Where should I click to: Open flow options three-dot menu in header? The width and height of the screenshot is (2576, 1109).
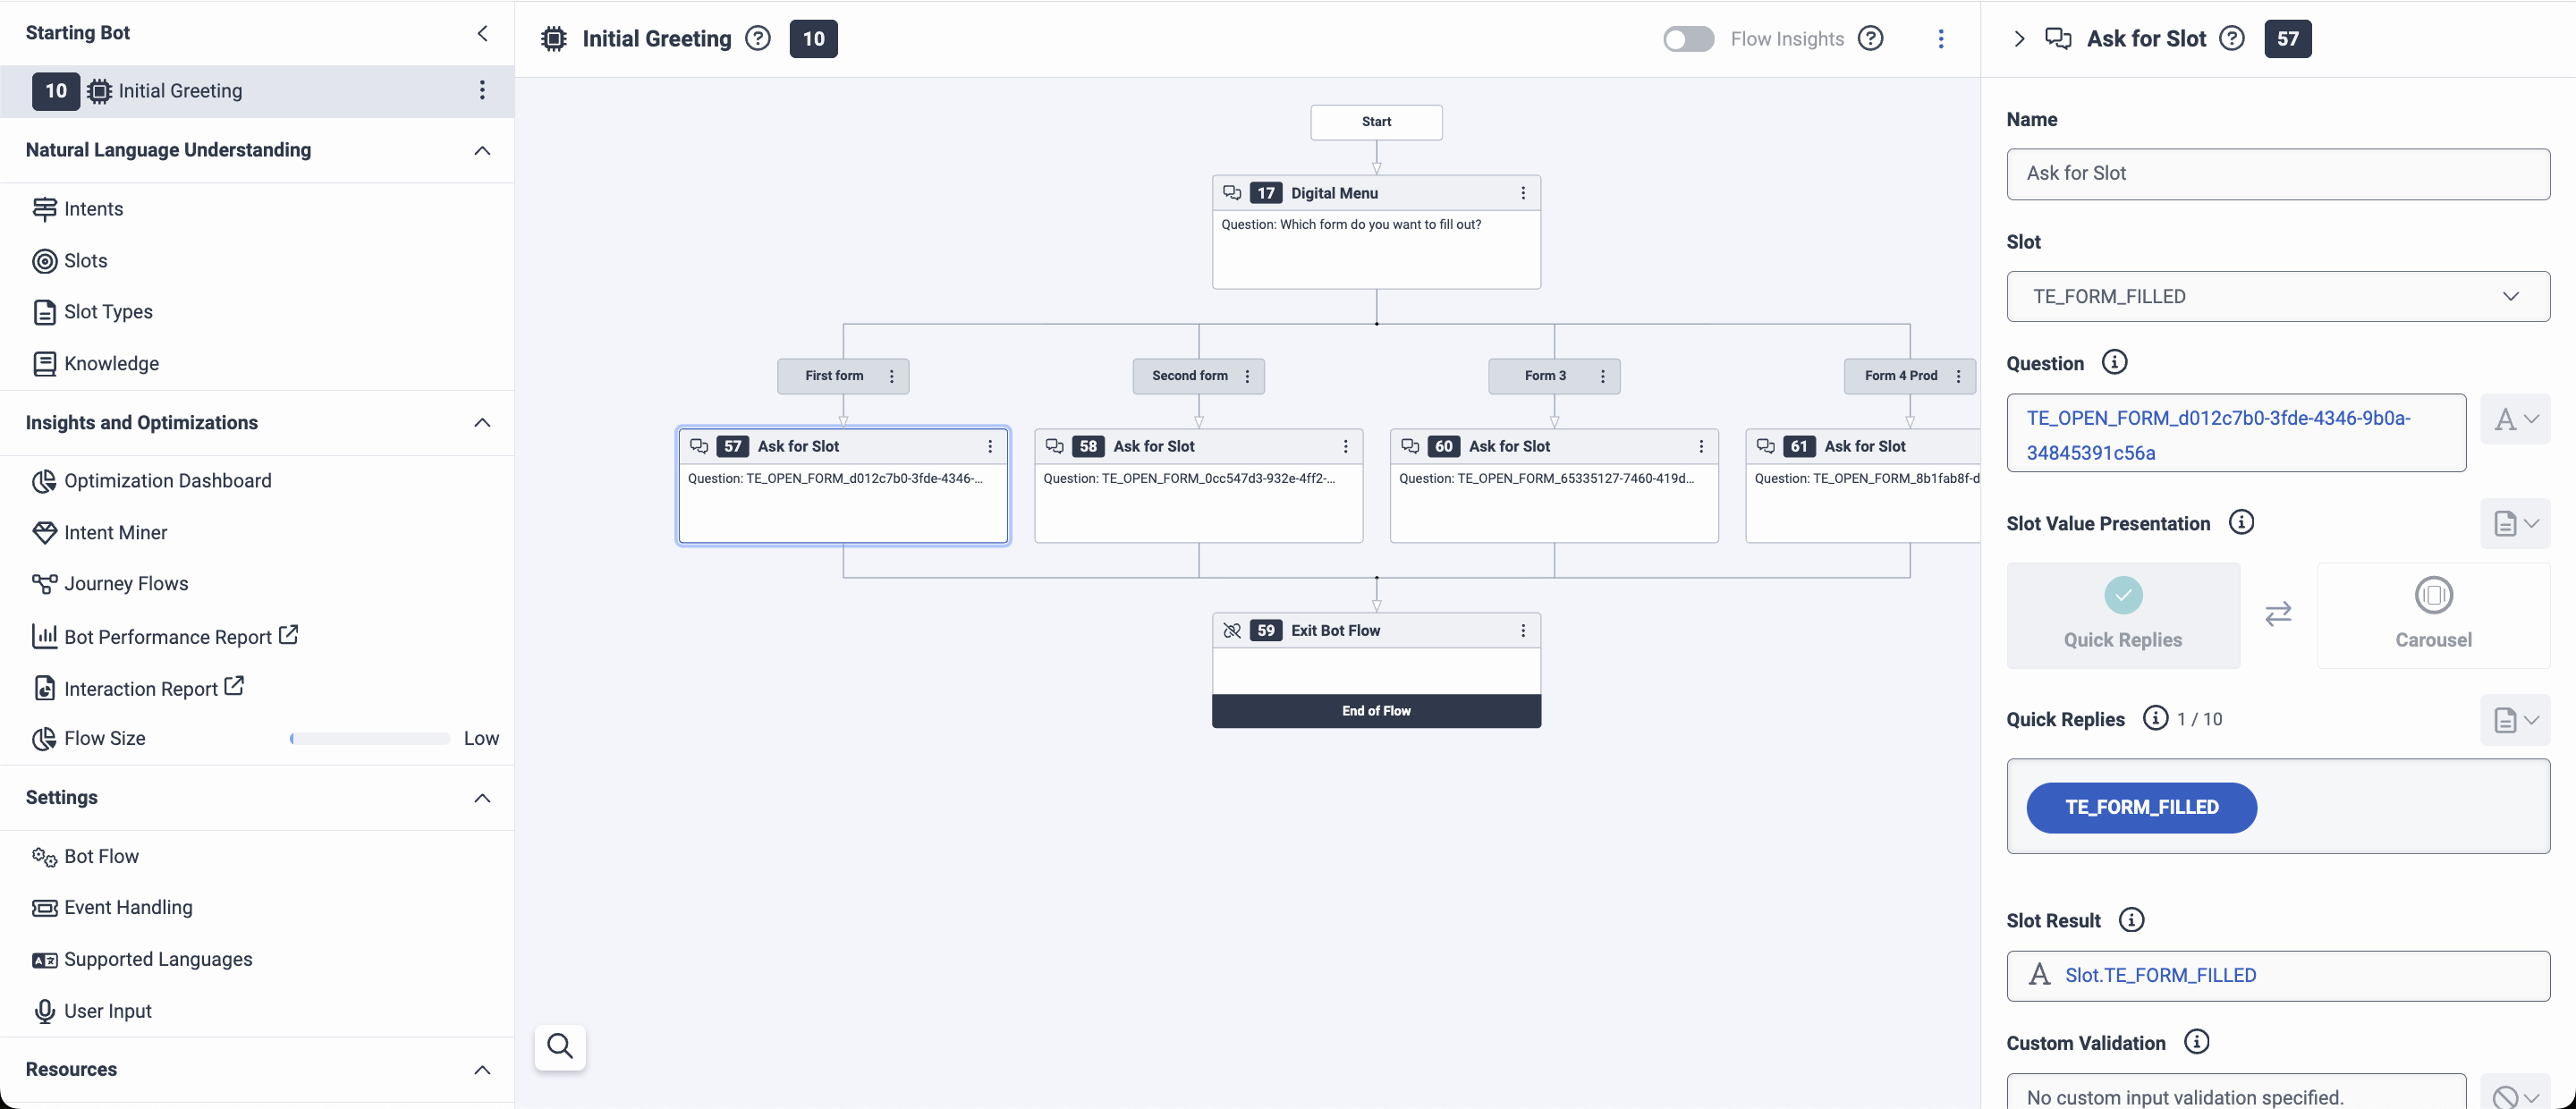1940,39
